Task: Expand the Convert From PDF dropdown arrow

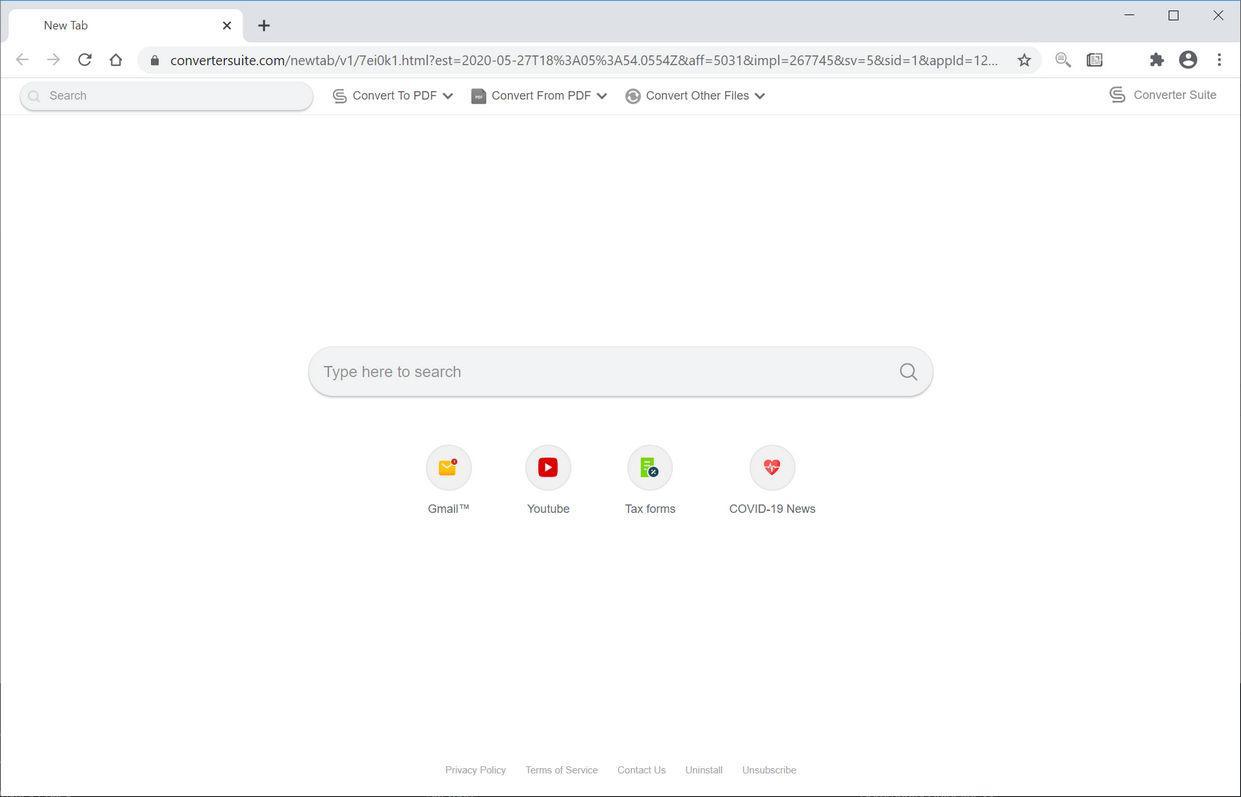Action: tap(602, 96)
